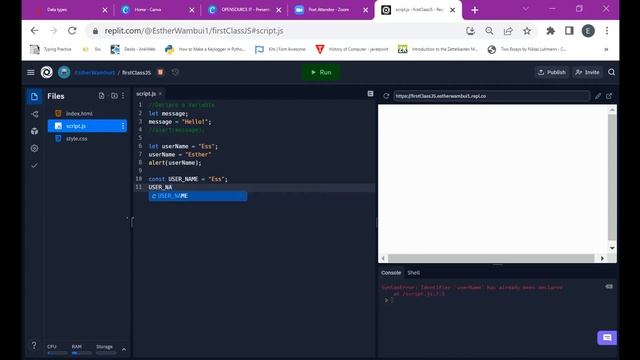Add a new folder in Files panel
This screenshot has height=360, width=640.
114,96
